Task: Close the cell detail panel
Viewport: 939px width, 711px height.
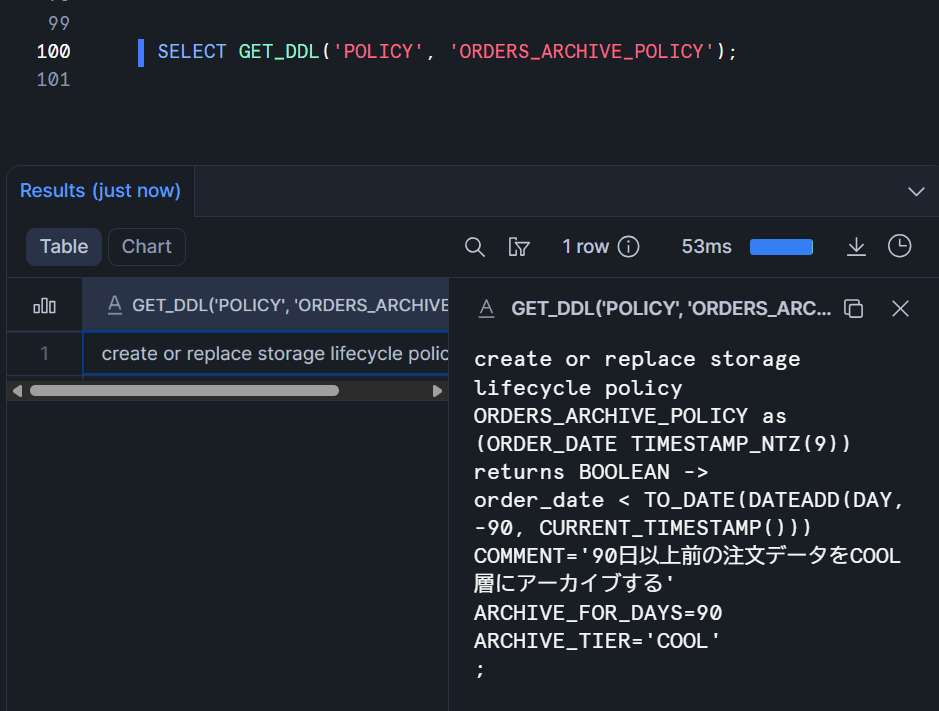Action: coord(900,308)
